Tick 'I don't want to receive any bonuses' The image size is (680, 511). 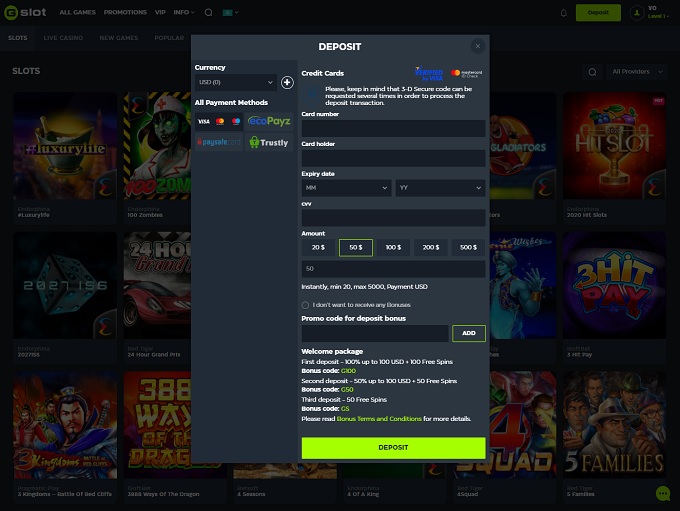(x=305, y=305)
